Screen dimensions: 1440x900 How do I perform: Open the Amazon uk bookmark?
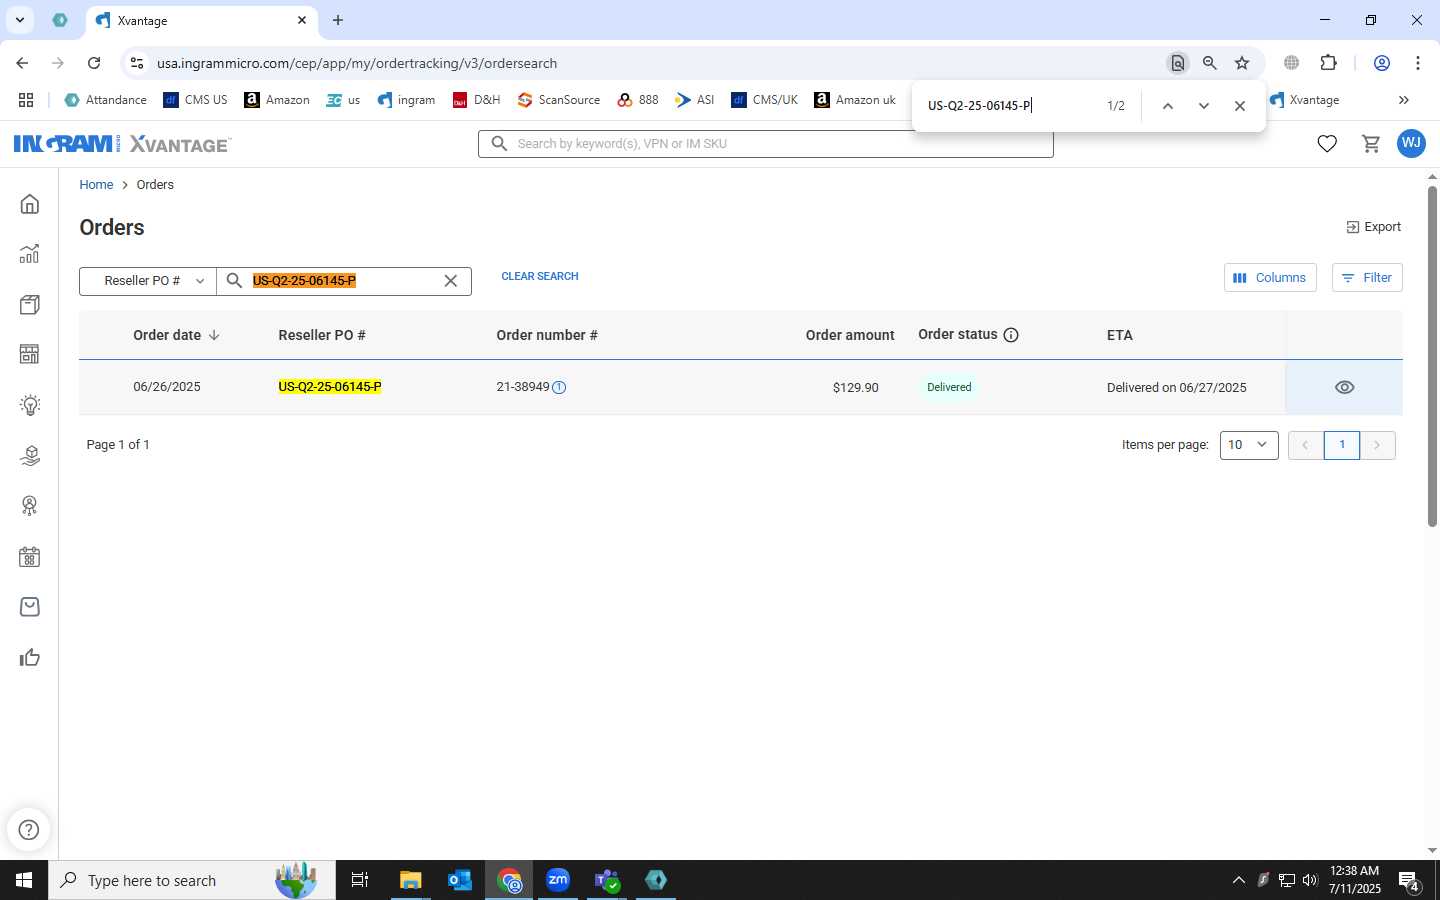click(855, 100)
